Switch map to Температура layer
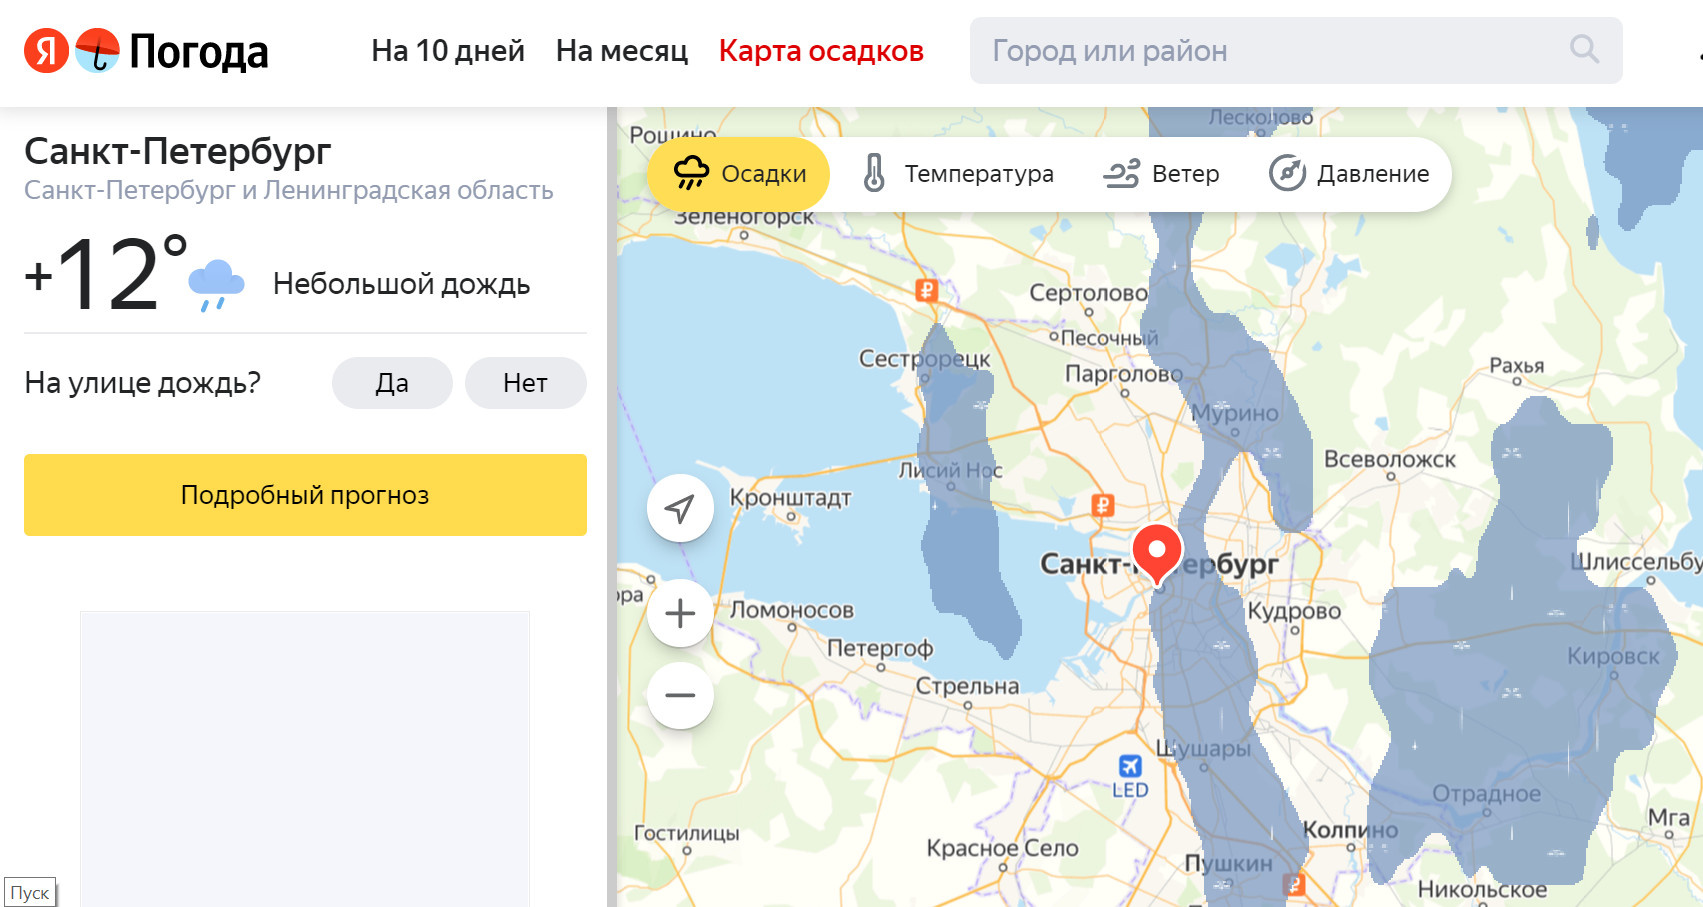 pyautogui.click(x=958, y=174)
